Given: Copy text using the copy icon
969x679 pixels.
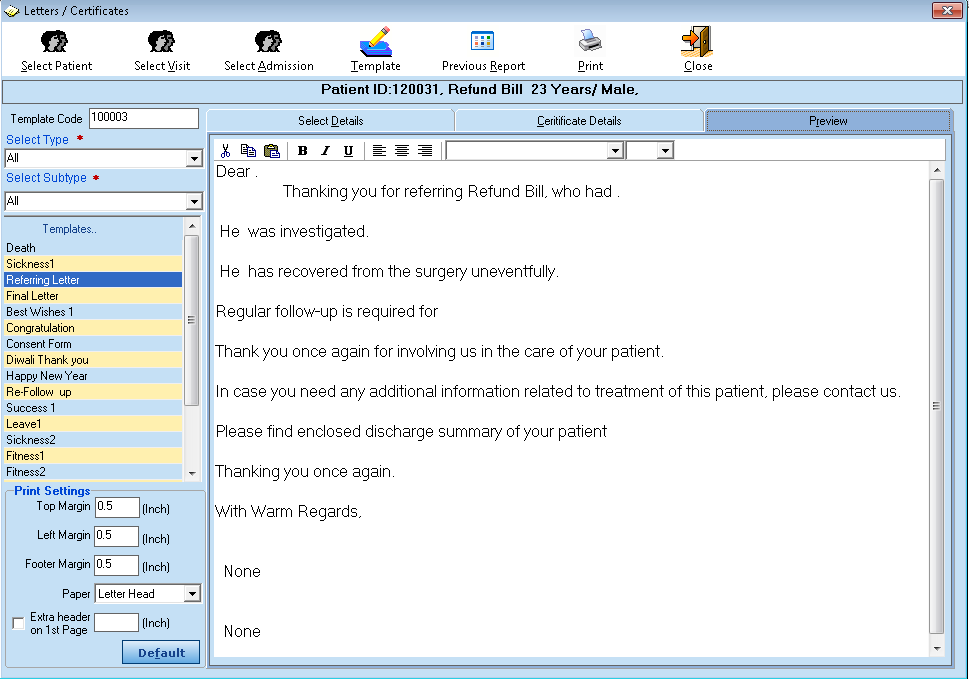Looking at the screenshot, I should tap(248, 151).
